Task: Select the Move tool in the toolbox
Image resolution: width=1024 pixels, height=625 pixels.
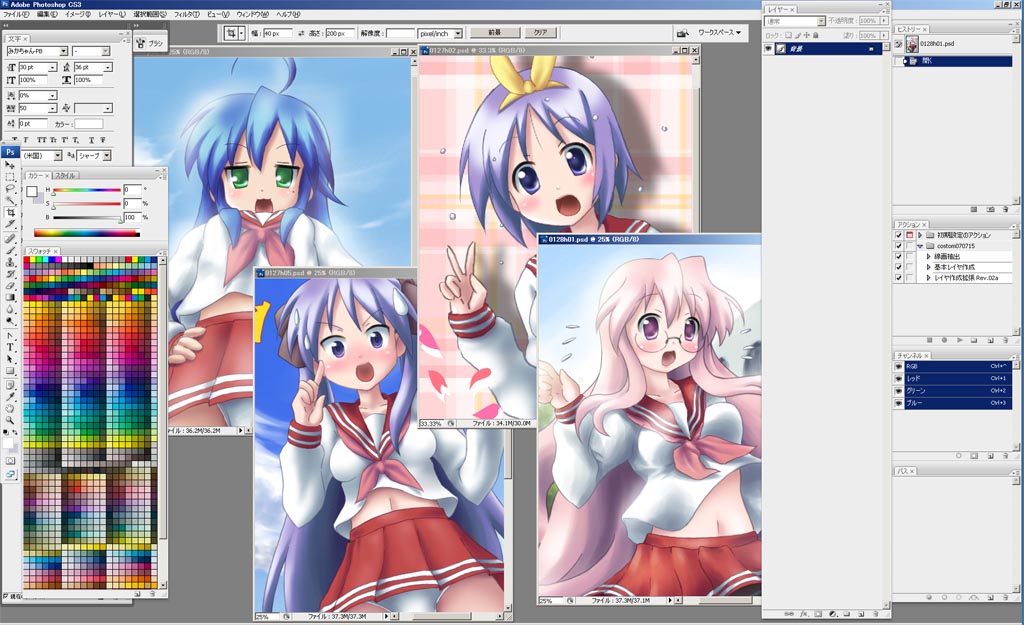Action: tap(10, 165)
